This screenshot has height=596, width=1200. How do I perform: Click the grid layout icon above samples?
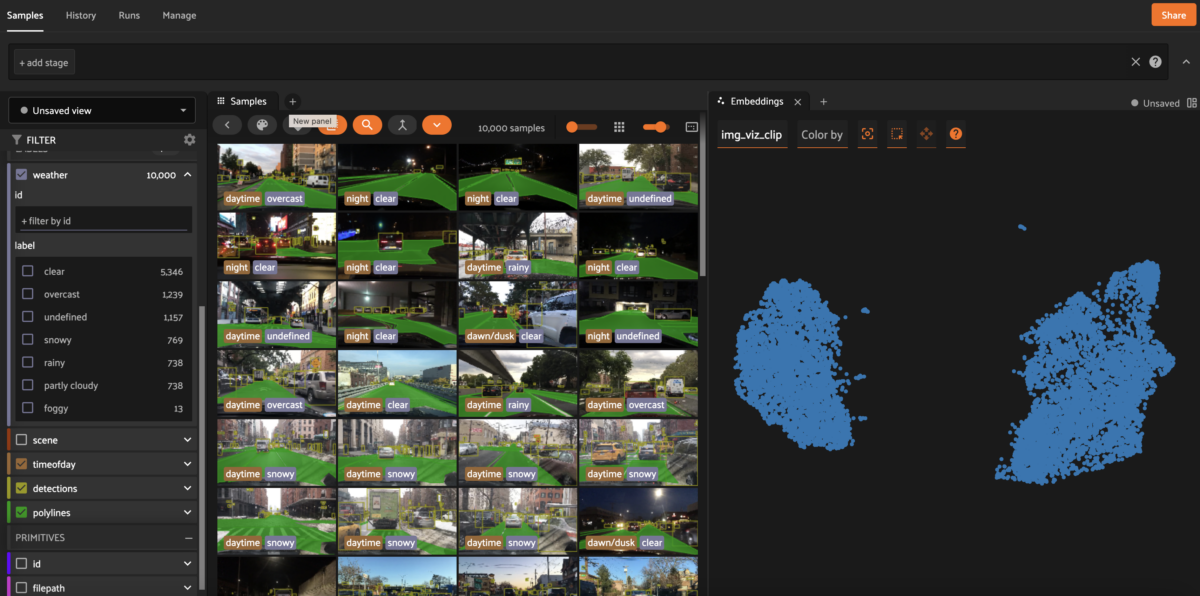point(619,127)
